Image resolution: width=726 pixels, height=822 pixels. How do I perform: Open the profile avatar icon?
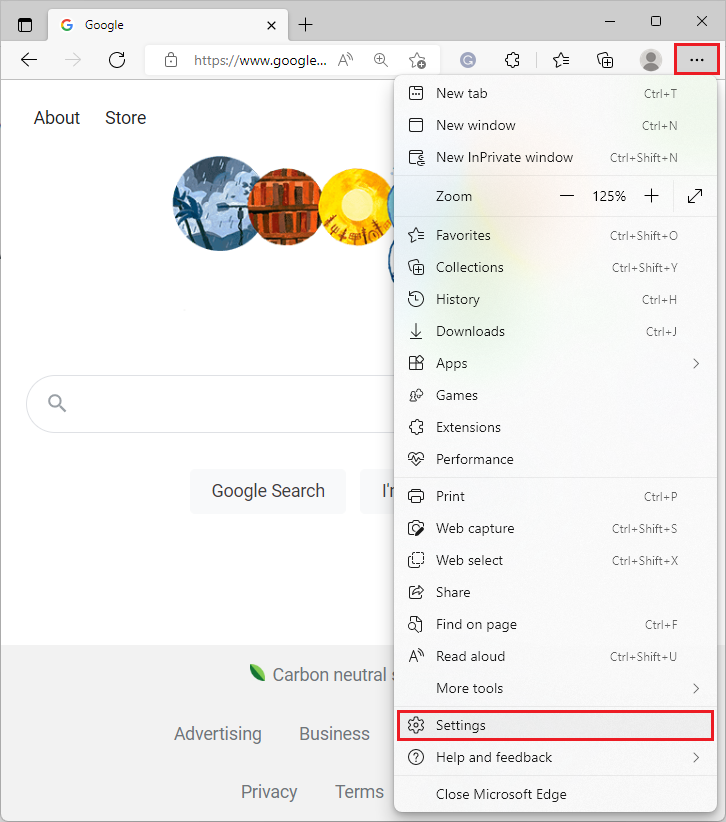(651, 60)
